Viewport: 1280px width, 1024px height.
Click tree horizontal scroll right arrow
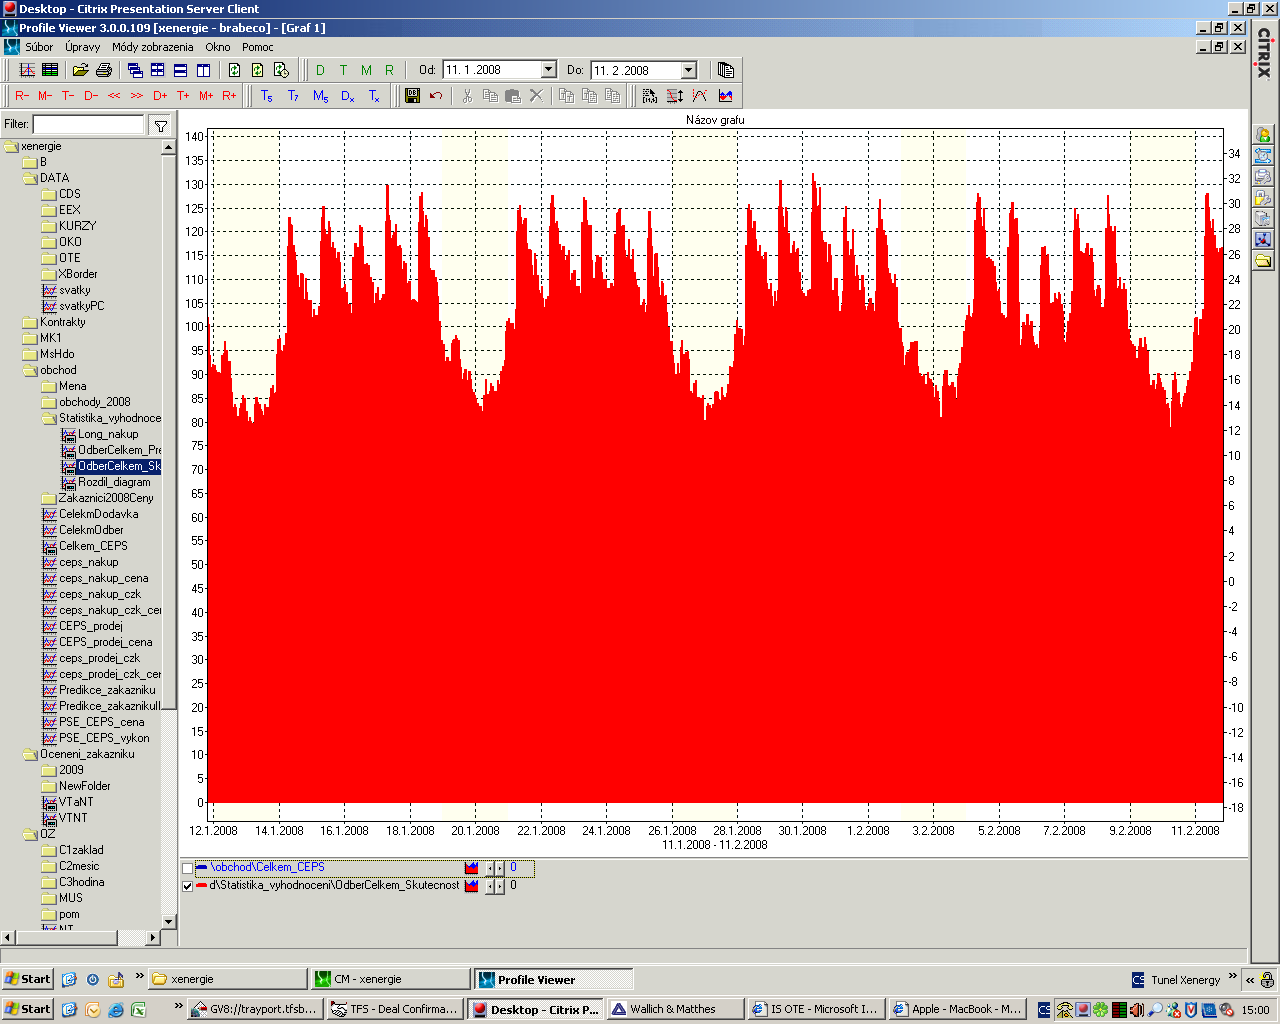coord(152,937)
